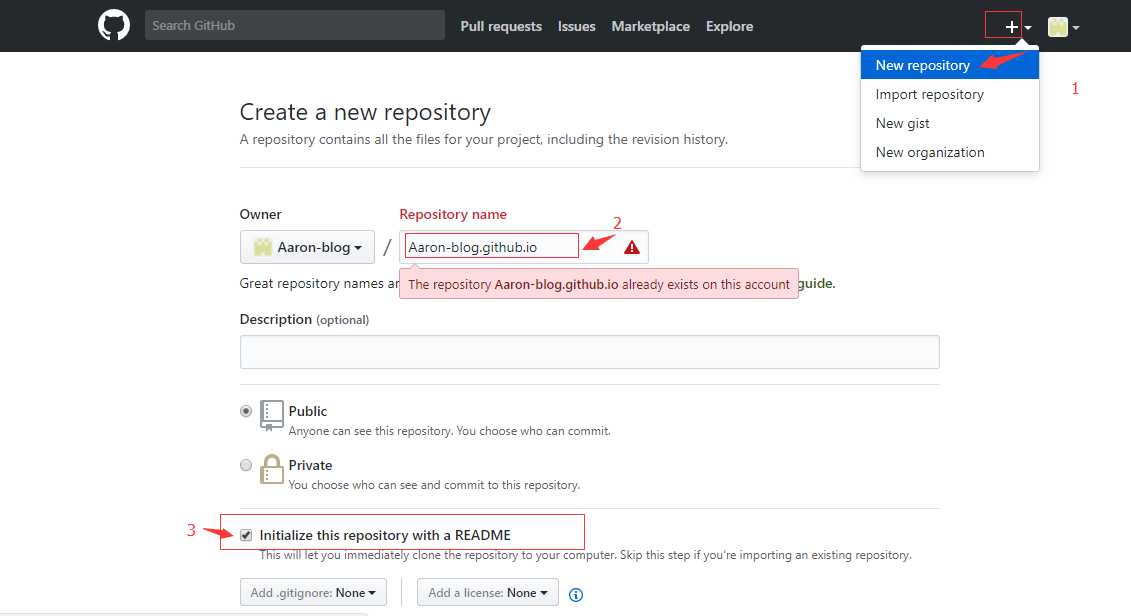Choose New repository from dropdown
This screenshot has width=1131, height=616.
click(949, 65)
